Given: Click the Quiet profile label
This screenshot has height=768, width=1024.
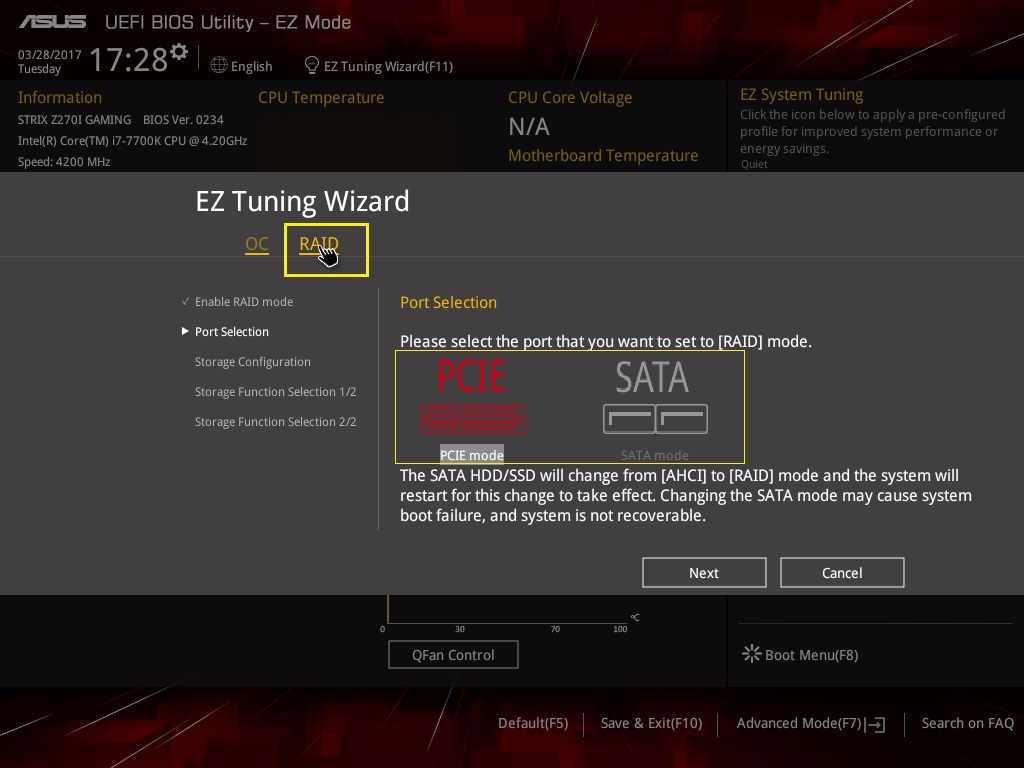Looking at the screenshot, I should point(754,164).
